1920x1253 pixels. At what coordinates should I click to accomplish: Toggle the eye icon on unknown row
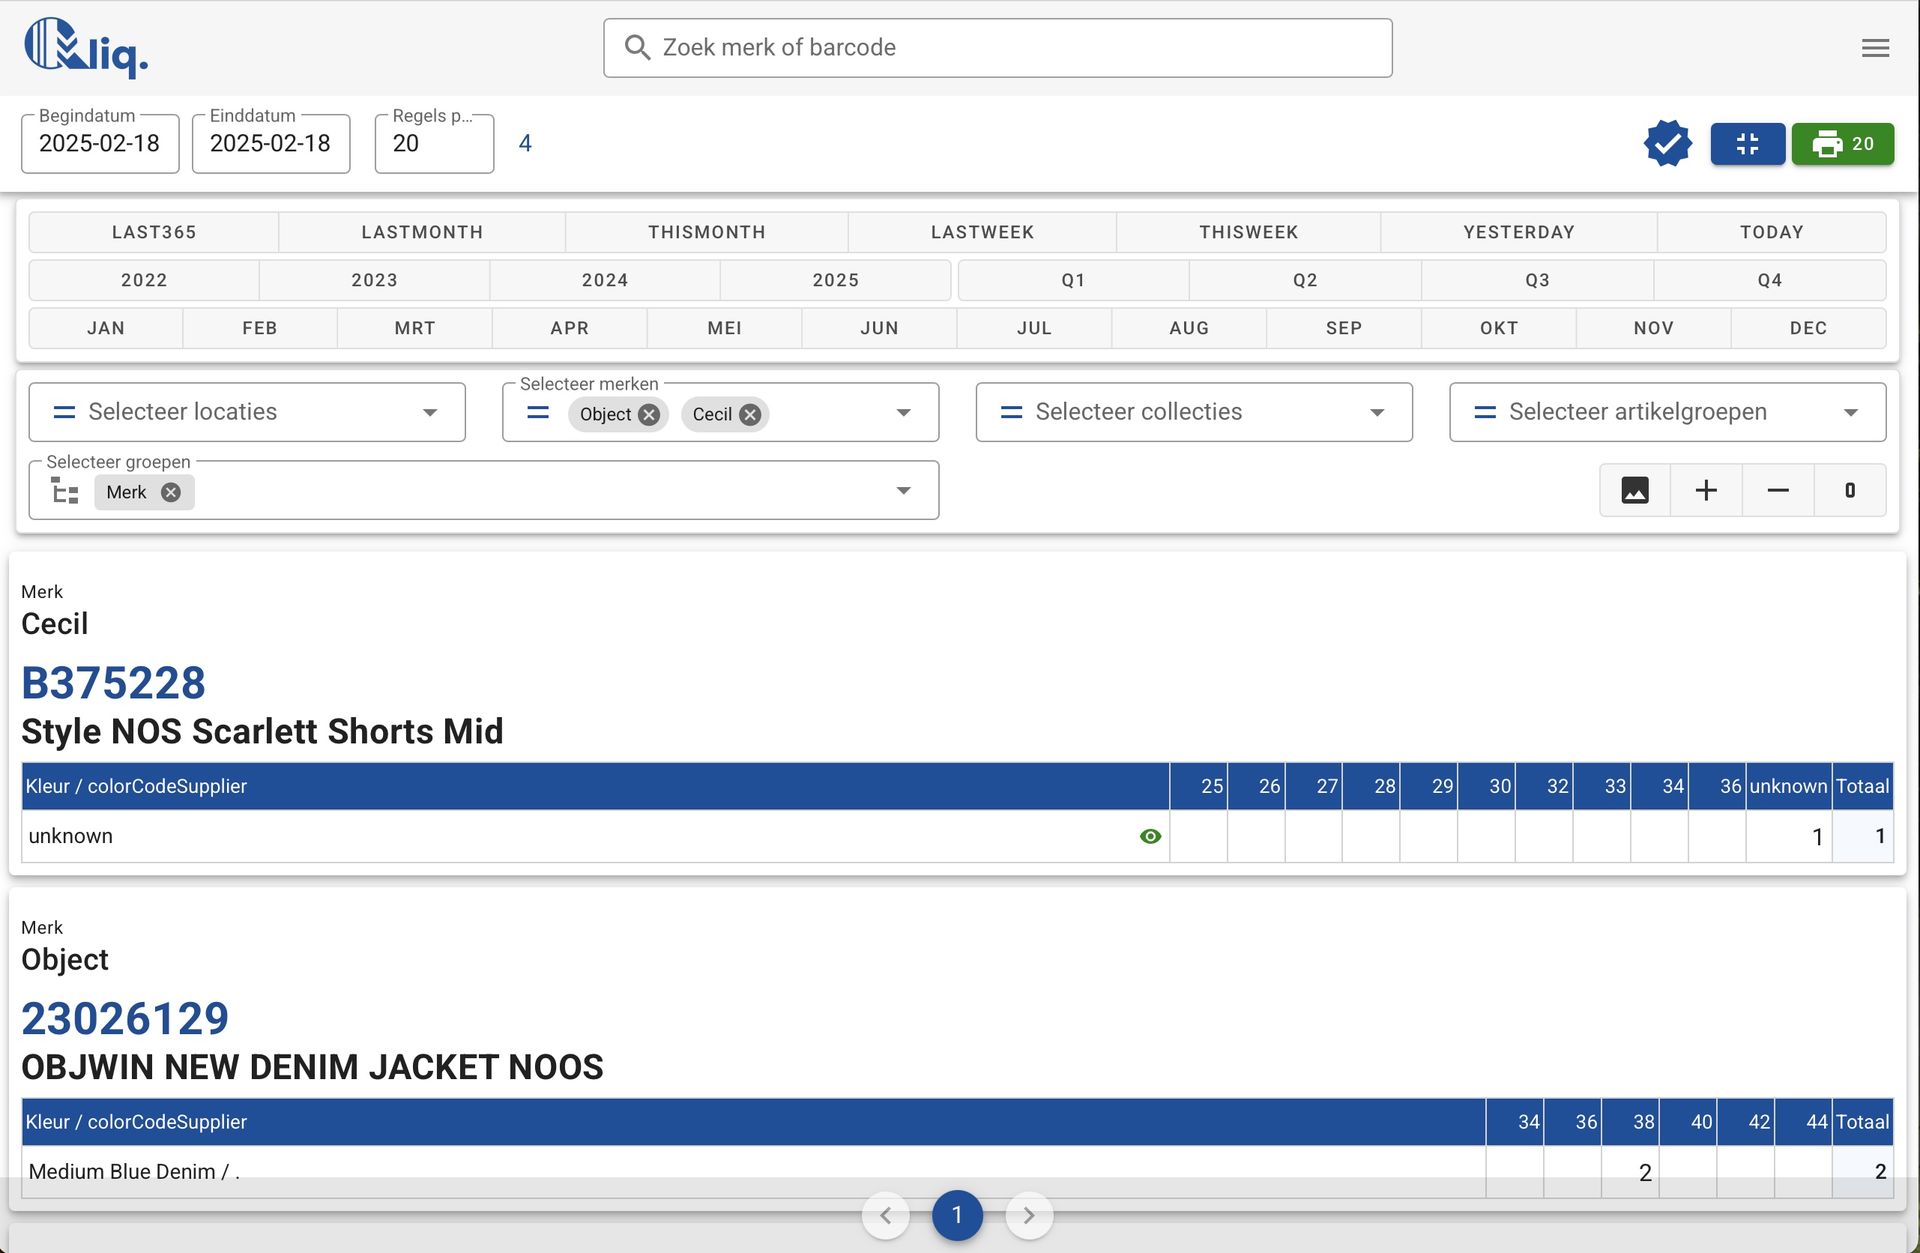pyautogui.click(x=1150, y=836)
